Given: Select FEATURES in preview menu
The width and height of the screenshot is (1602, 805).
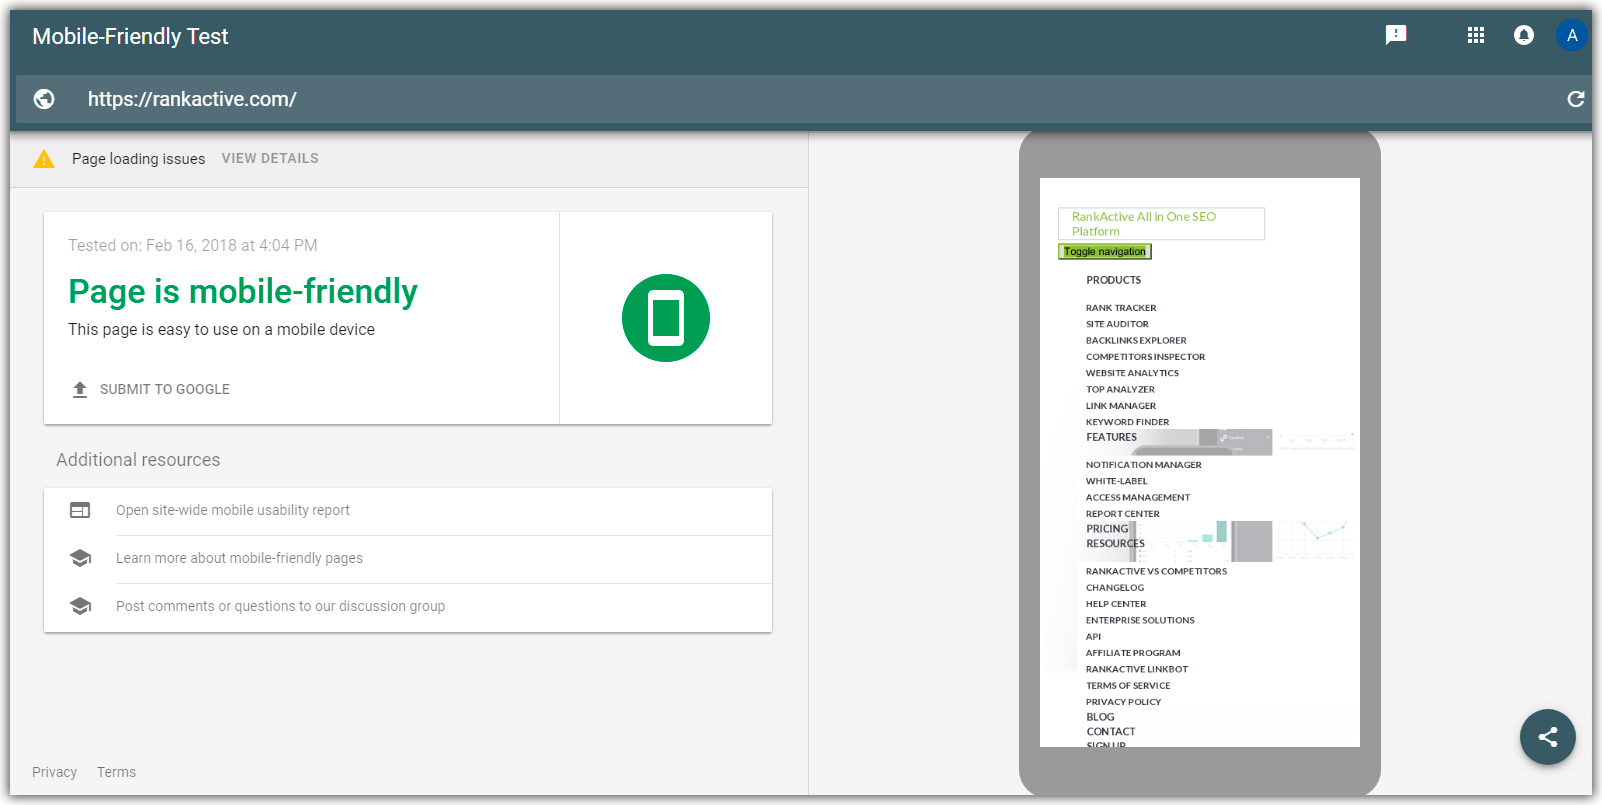Looking at the screenshot, I should click(1111, 437).
